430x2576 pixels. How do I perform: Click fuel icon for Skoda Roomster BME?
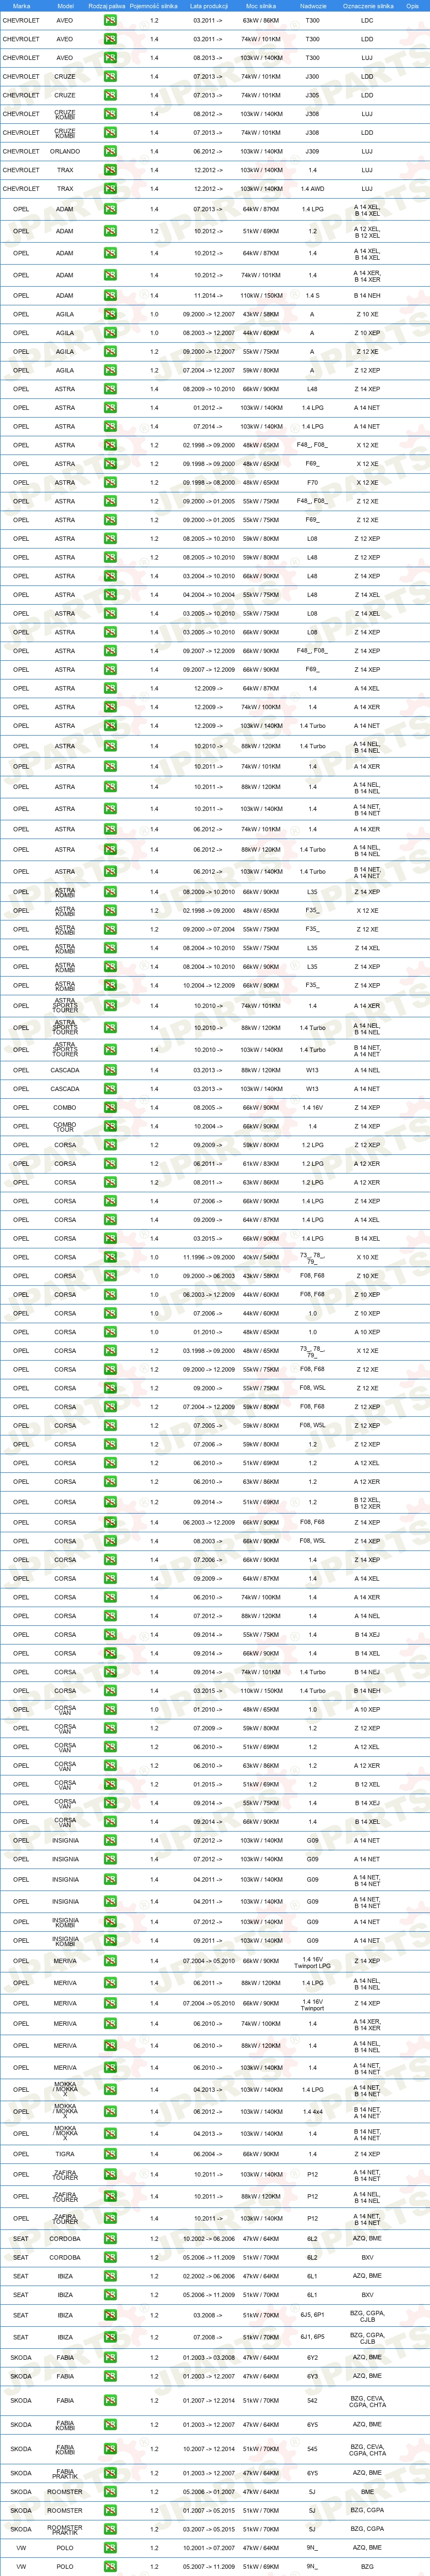(x=110, y=2492)
